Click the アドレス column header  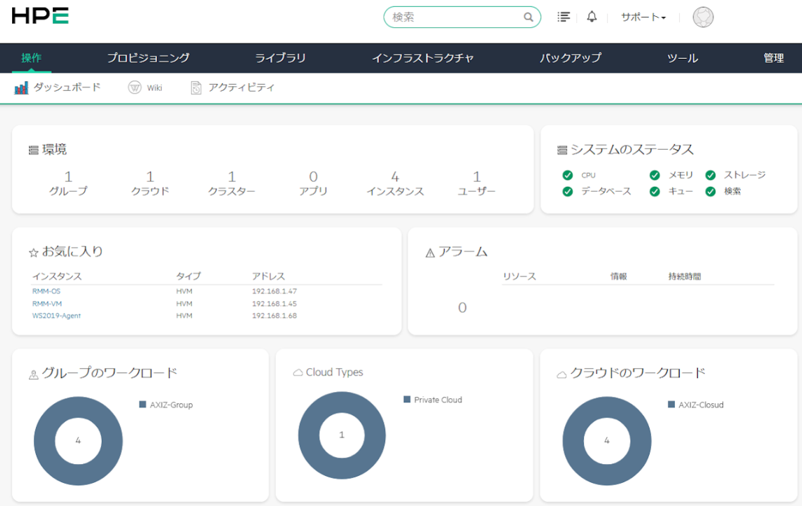pos(268,276)
